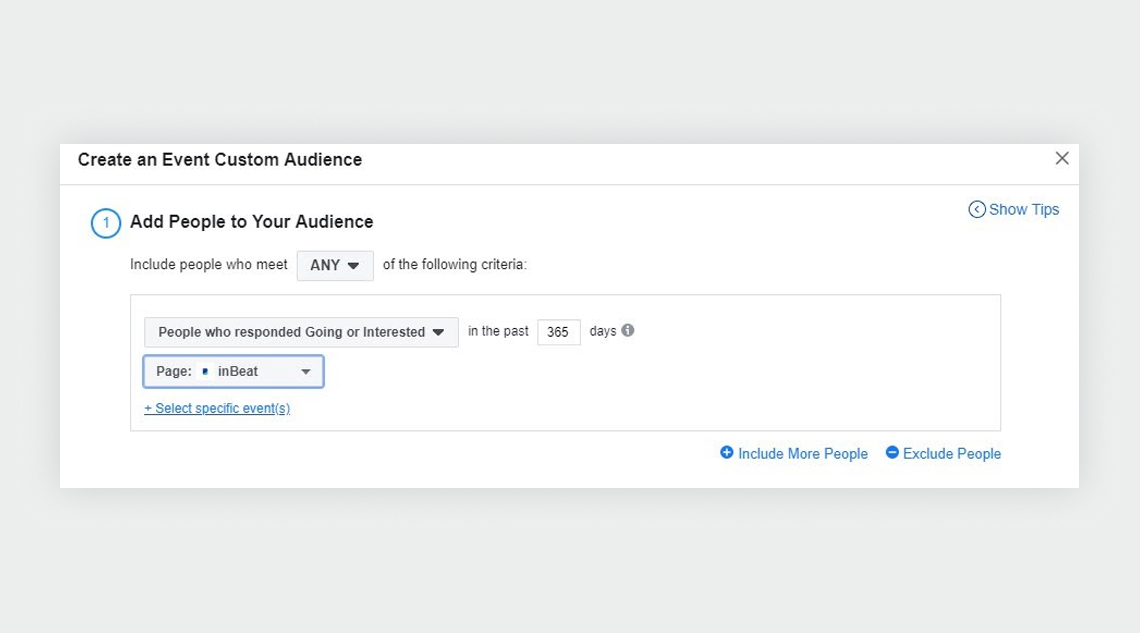Click the plus icon for Include More People
1140x633 pixels.
(726, 453)
